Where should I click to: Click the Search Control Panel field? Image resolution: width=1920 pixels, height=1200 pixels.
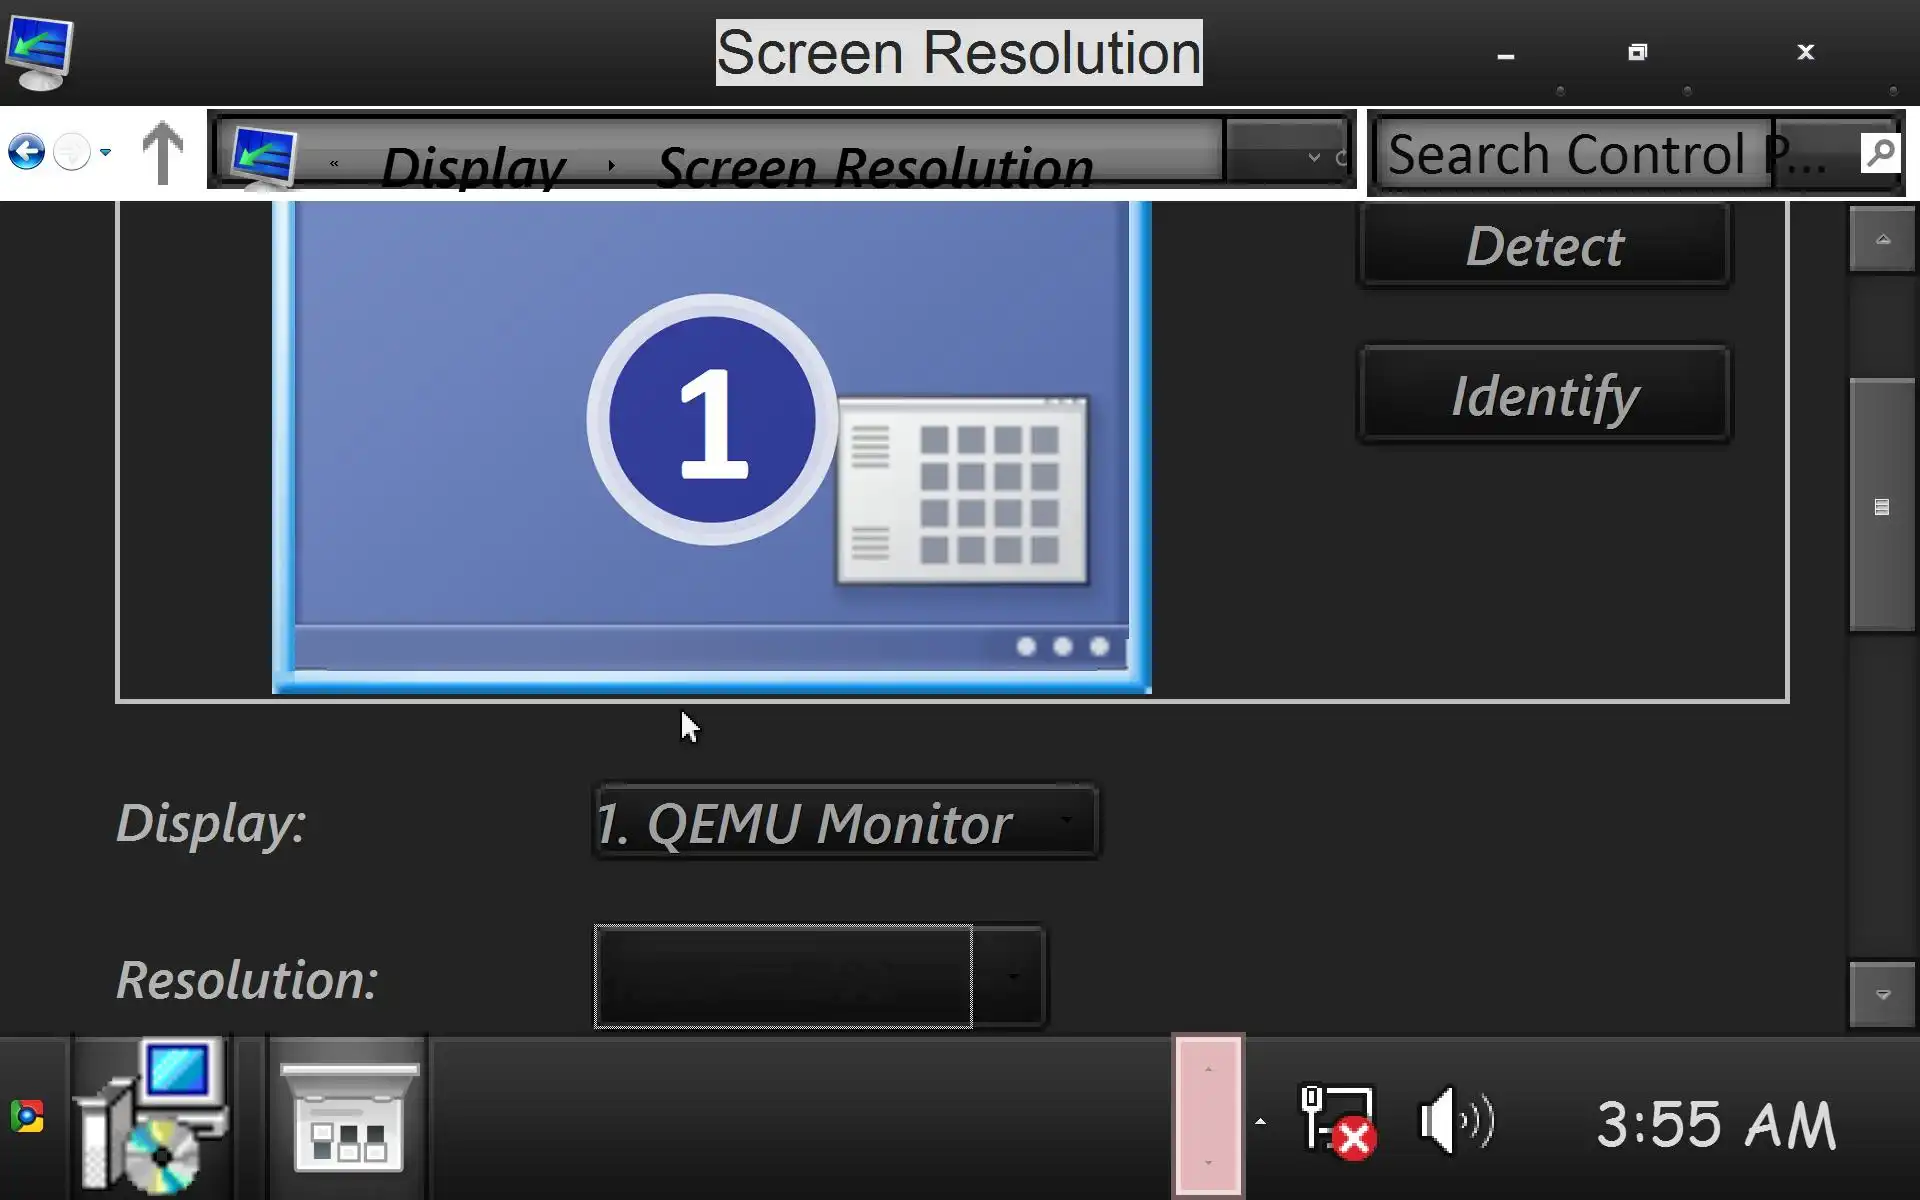tap(1568, 154)
